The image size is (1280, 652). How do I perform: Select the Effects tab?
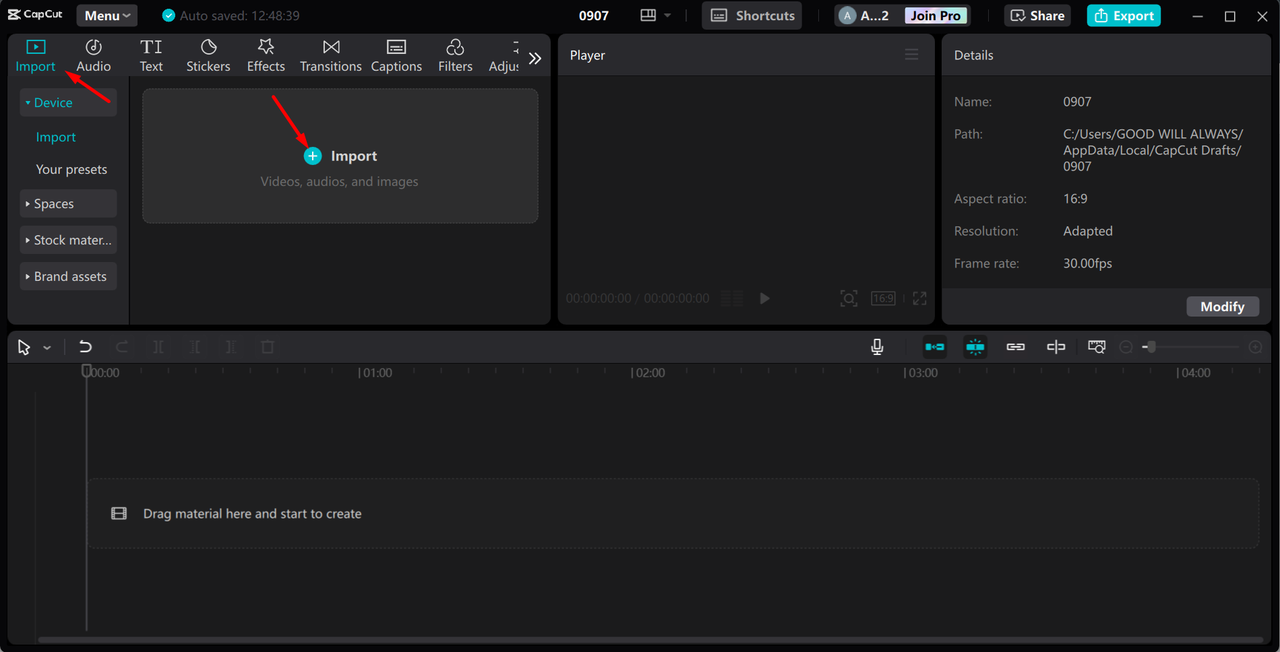tap(266, 56)
